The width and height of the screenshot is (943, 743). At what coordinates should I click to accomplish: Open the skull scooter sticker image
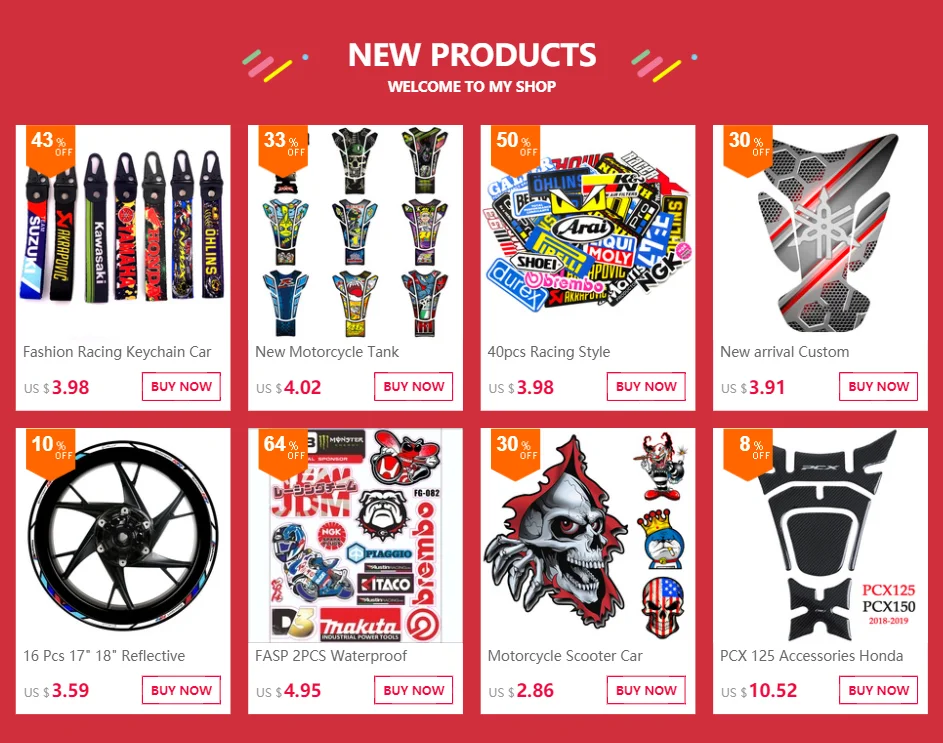(588, 535)
